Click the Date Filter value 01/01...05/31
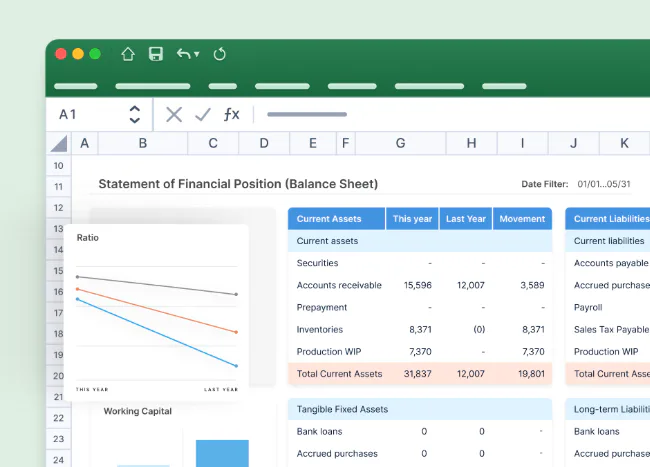Screen dimensions: 650x467 [604, 184]
